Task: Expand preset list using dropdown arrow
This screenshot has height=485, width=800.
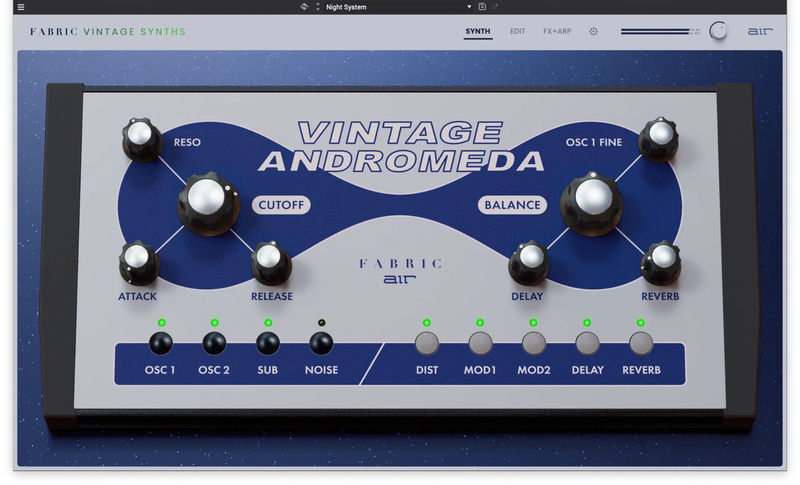Action: tap(469, 7)
